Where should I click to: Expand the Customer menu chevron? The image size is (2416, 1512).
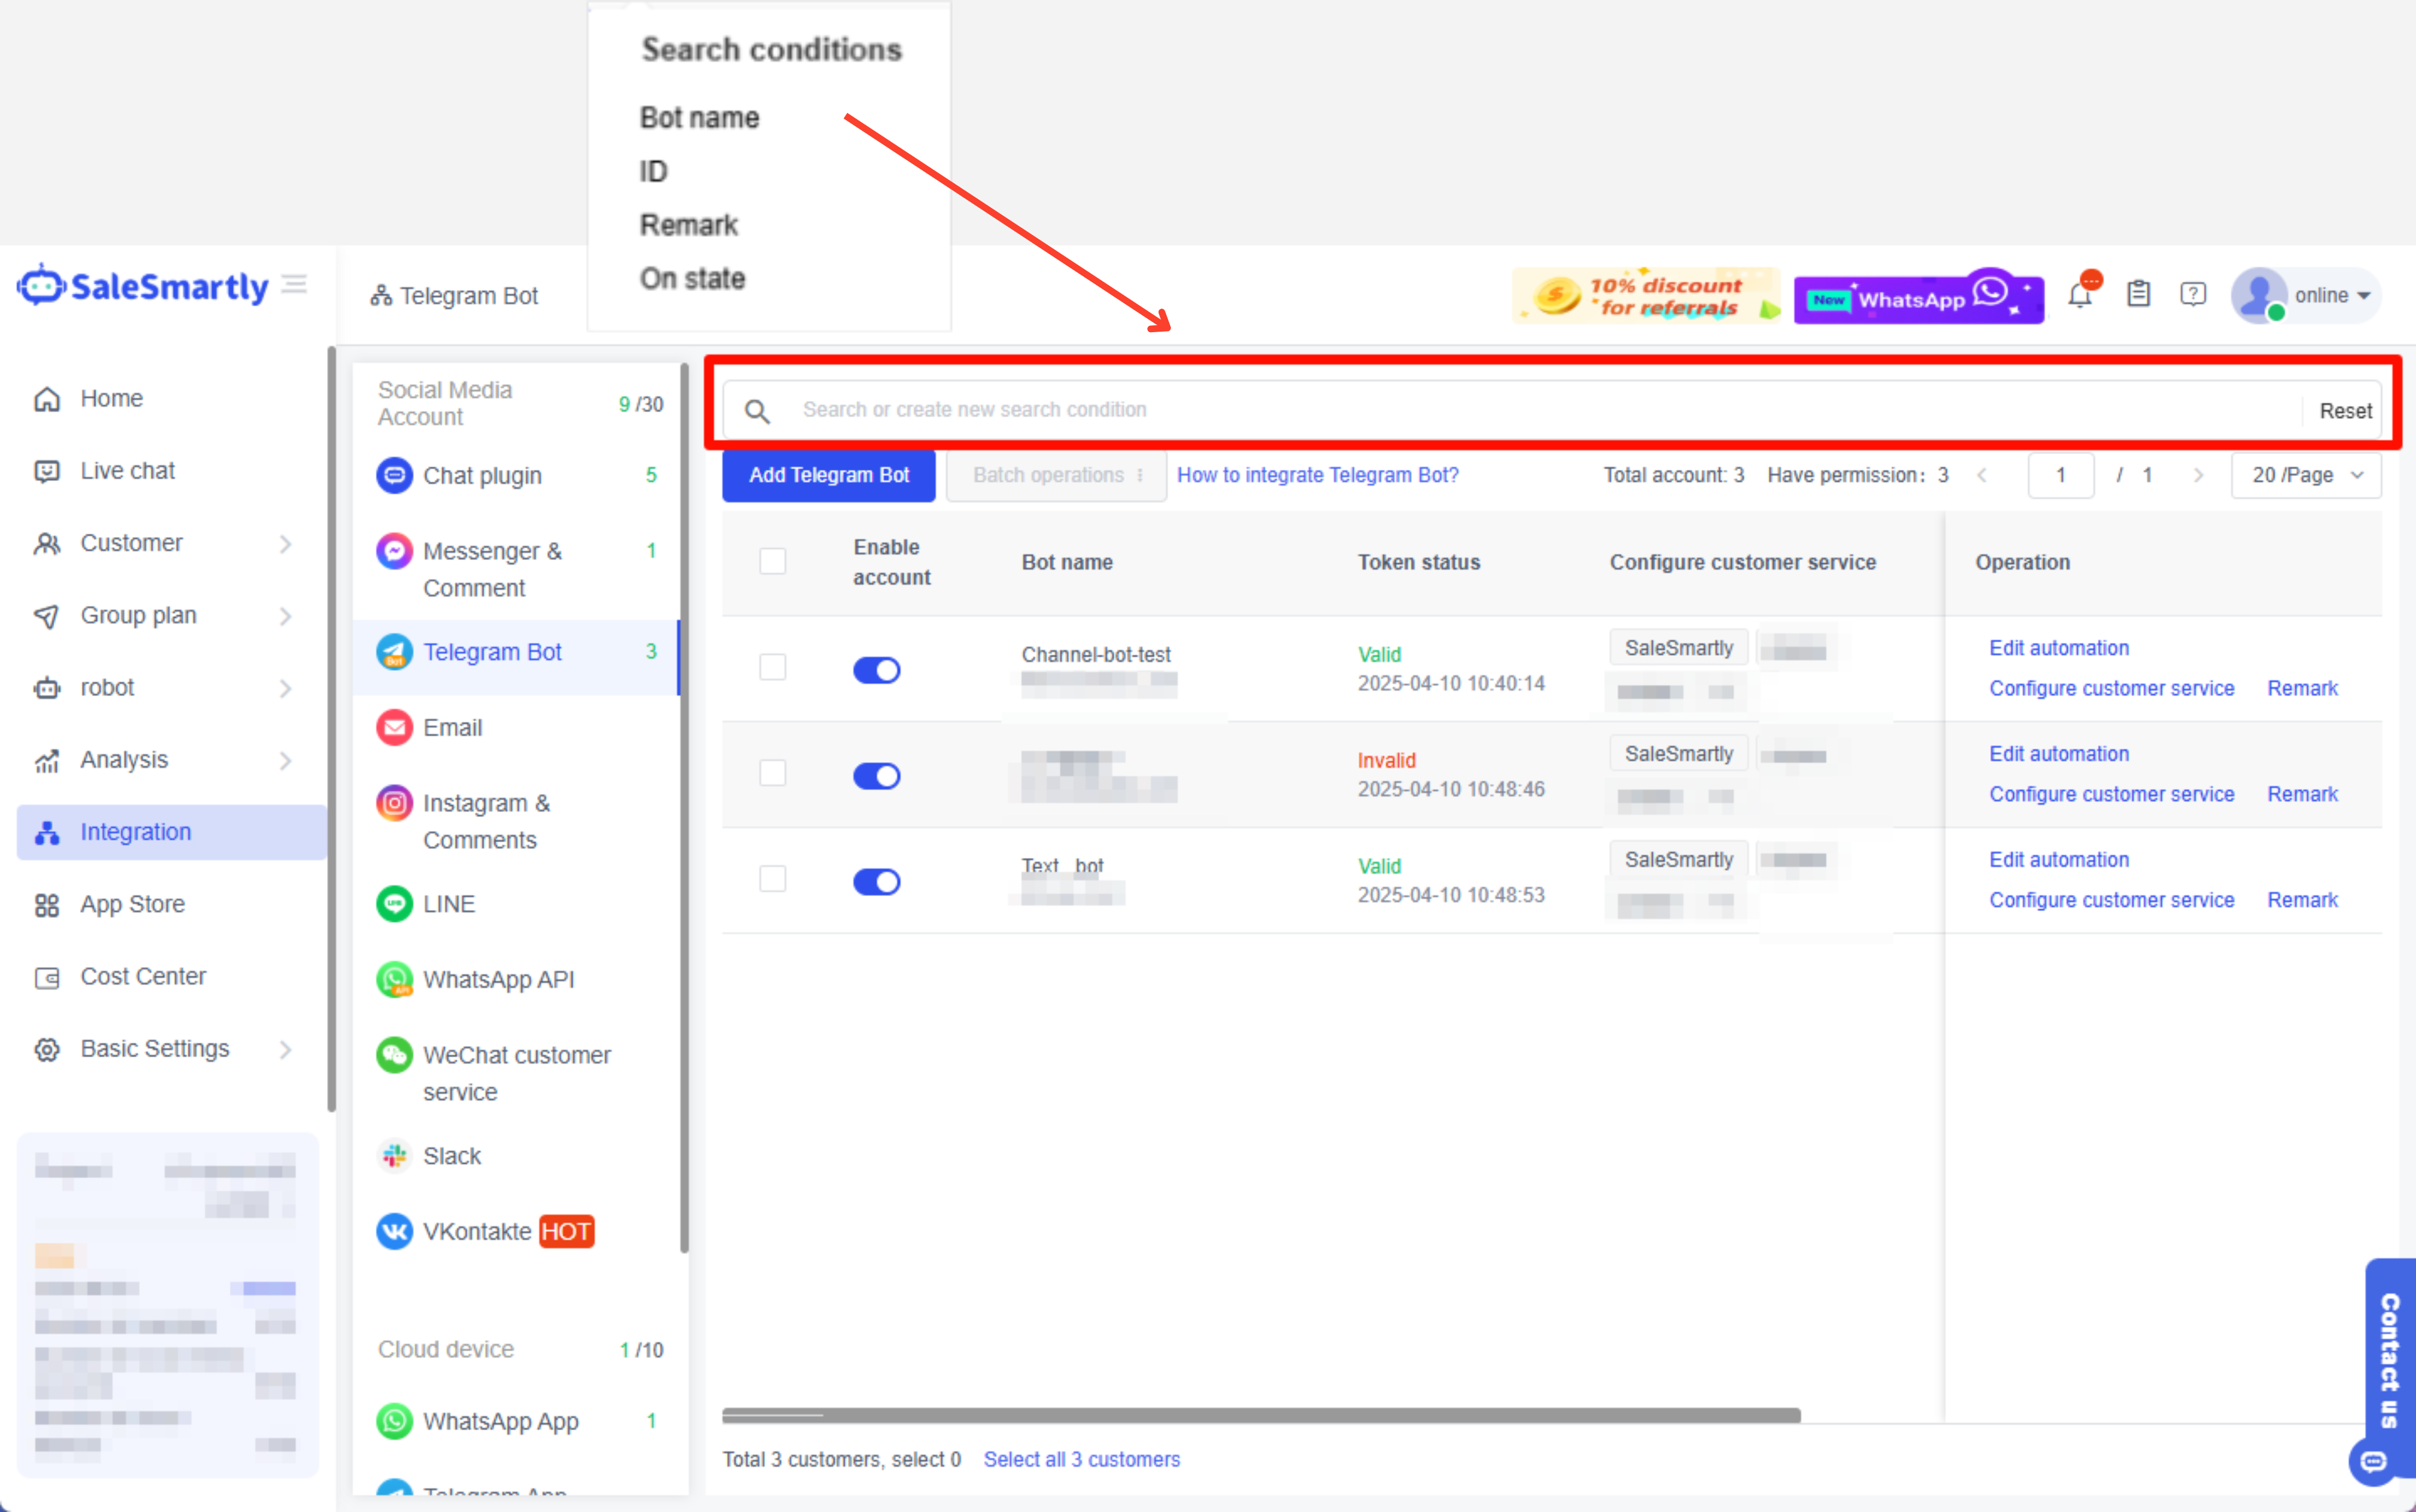286,543
